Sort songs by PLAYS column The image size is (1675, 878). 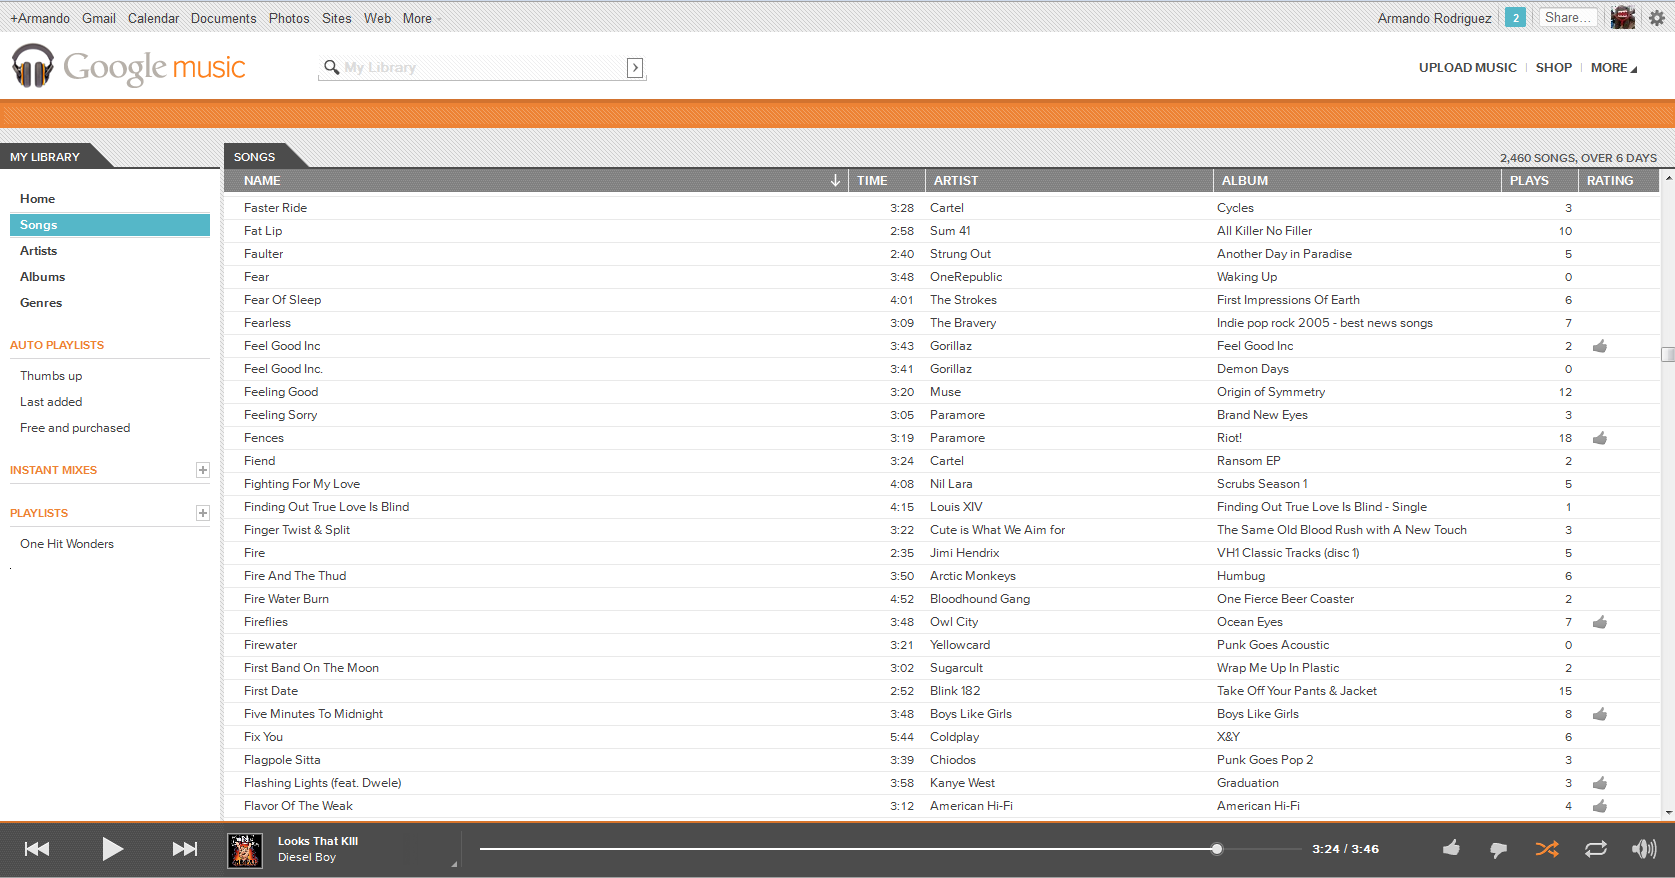tap(1529, 181)
